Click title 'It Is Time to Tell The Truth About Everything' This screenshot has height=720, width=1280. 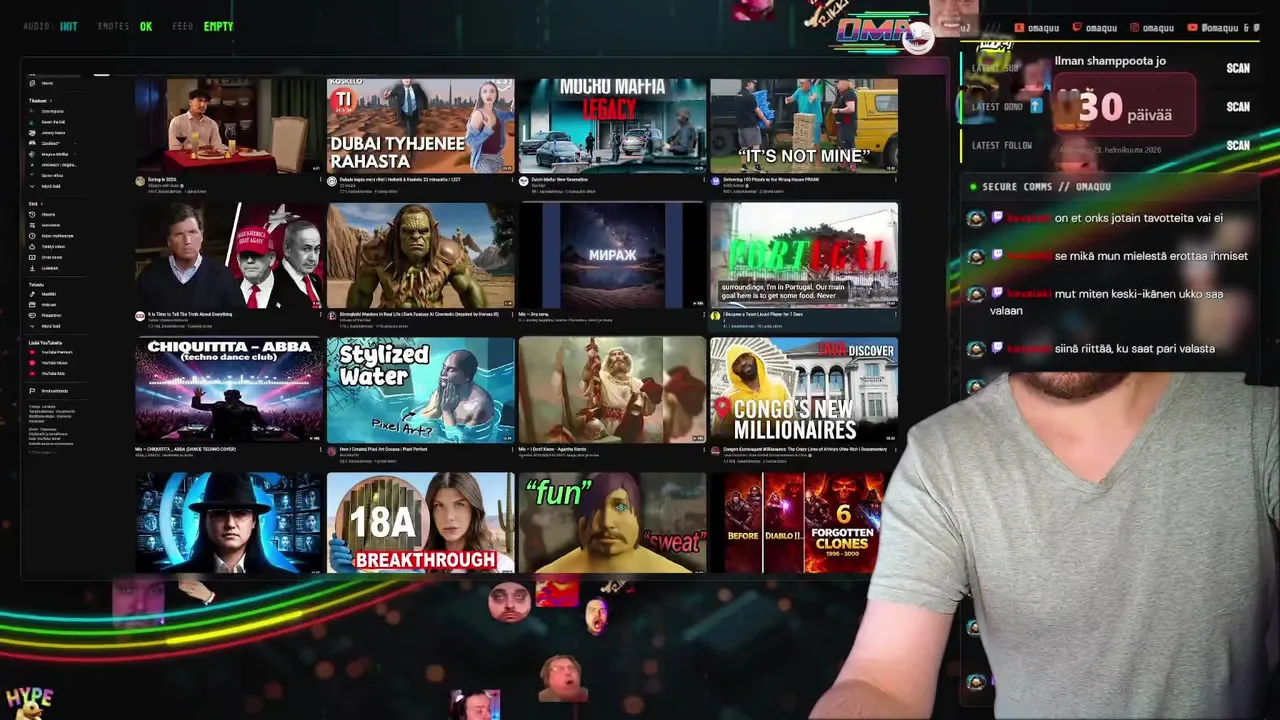click(x=190, y=314)
